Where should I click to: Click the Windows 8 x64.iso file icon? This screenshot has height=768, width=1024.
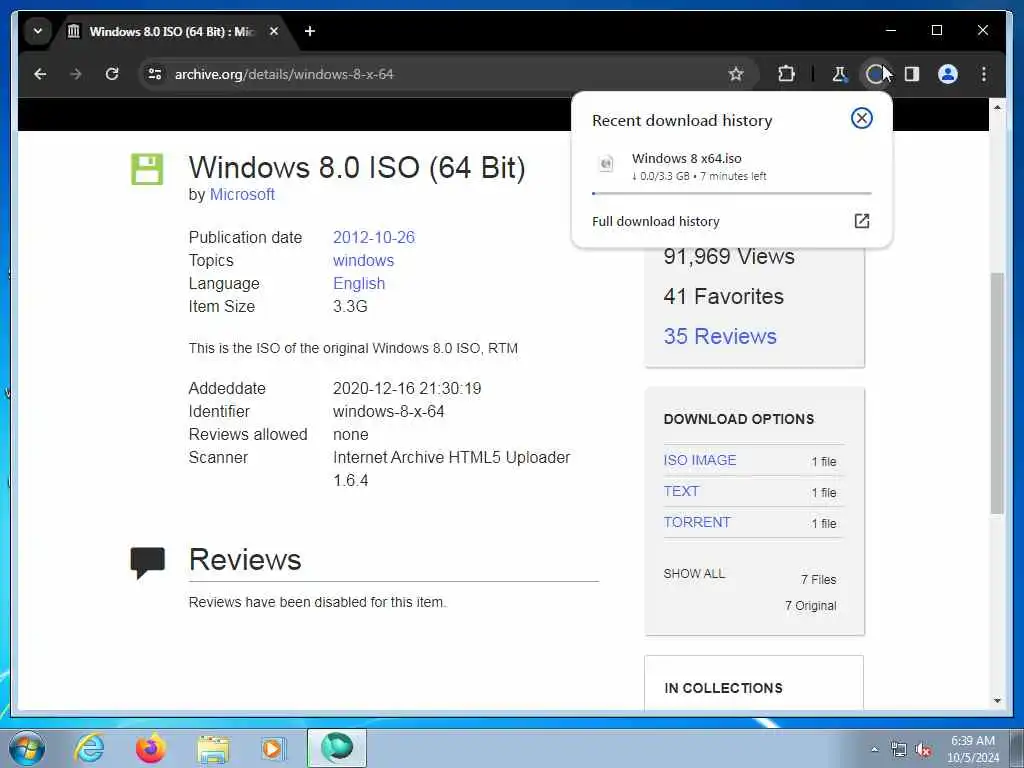tap(606, 163)
